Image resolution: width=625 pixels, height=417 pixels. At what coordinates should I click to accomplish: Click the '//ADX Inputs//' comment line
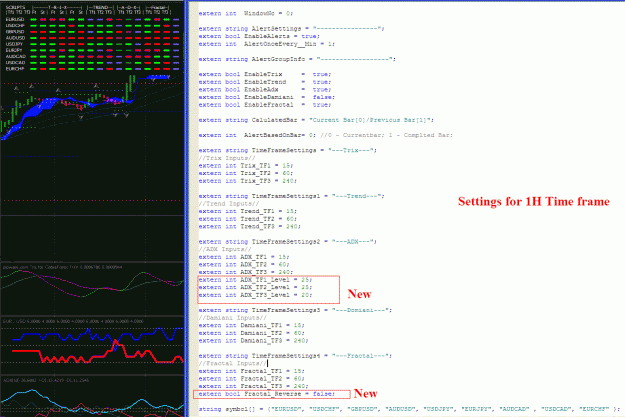pos(225,249)
